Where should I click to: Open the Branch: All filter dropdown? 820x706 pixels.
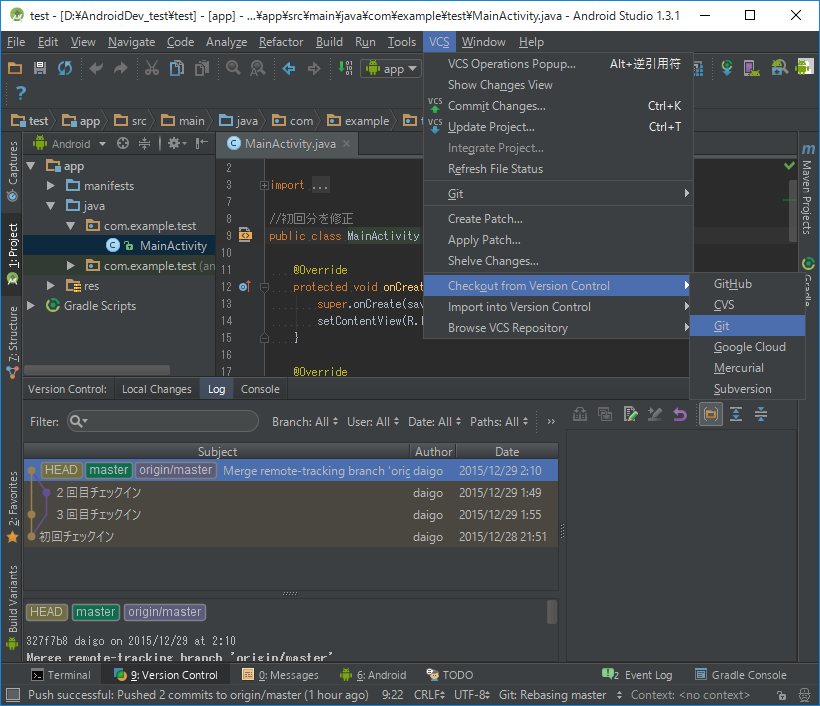(305, 422)
